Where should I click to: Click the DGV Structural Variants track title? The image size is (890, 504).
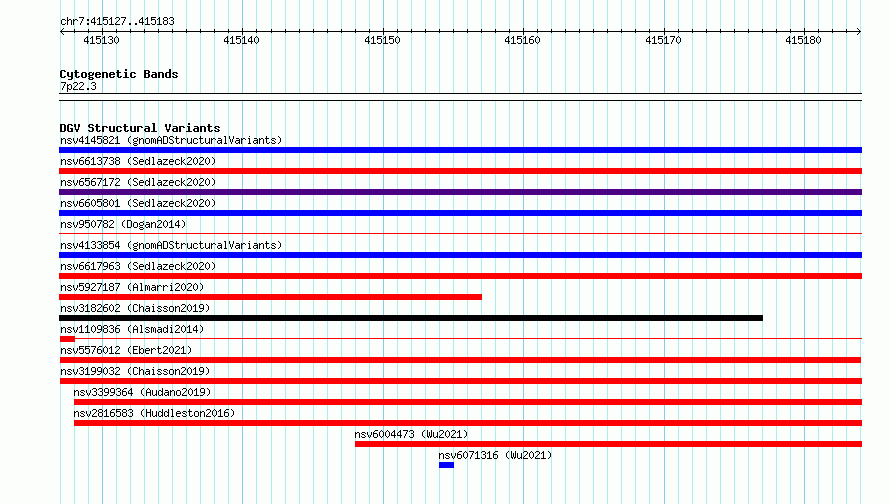[x=140, y=128]
